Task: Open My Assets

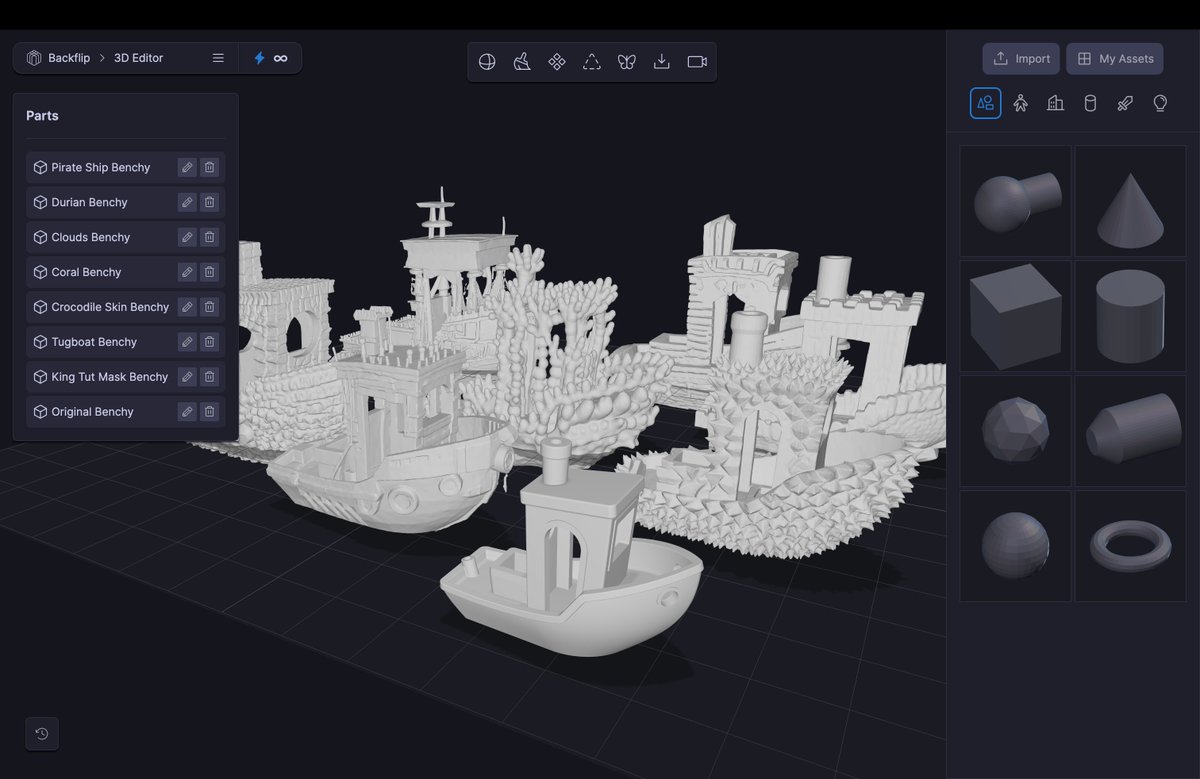Action: click(1115, 59)
